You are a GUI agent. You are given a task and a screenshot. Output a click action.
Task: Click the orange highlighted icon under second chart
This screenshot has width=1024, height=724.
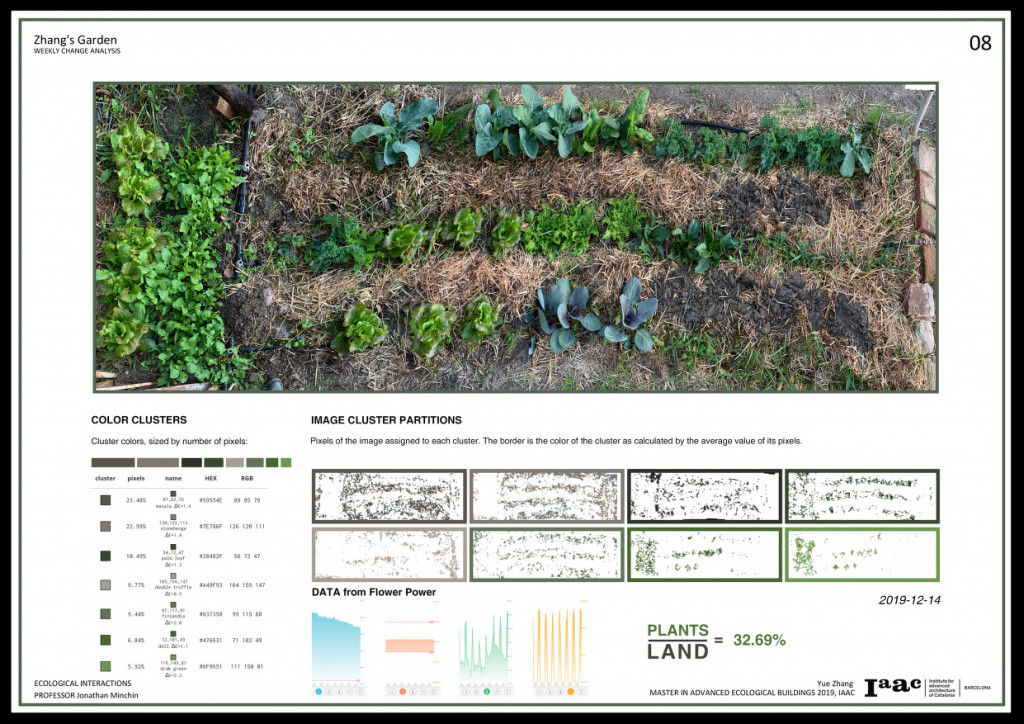[x=402, y=691]
